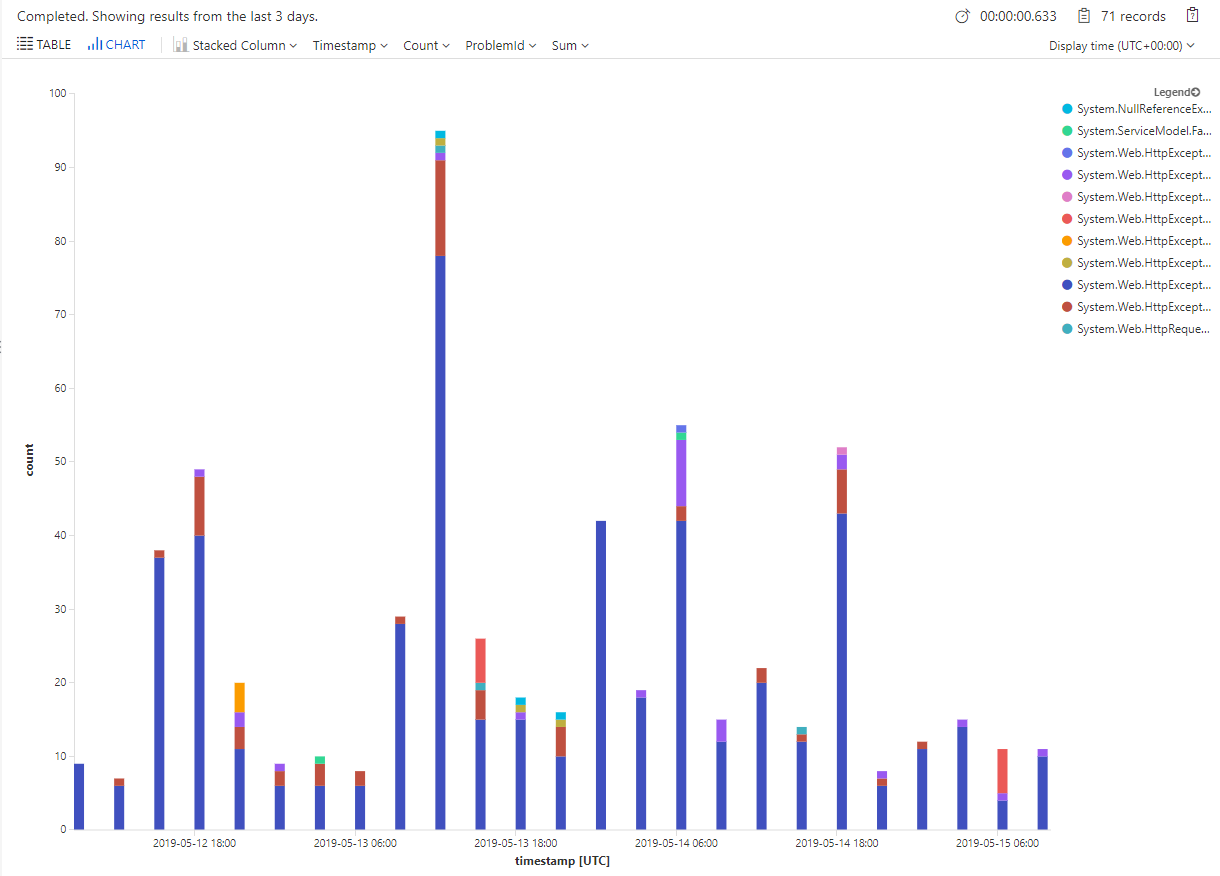Click the table grid icon beside TABLE
The image size is (1220, 876).
coord(25,44)
